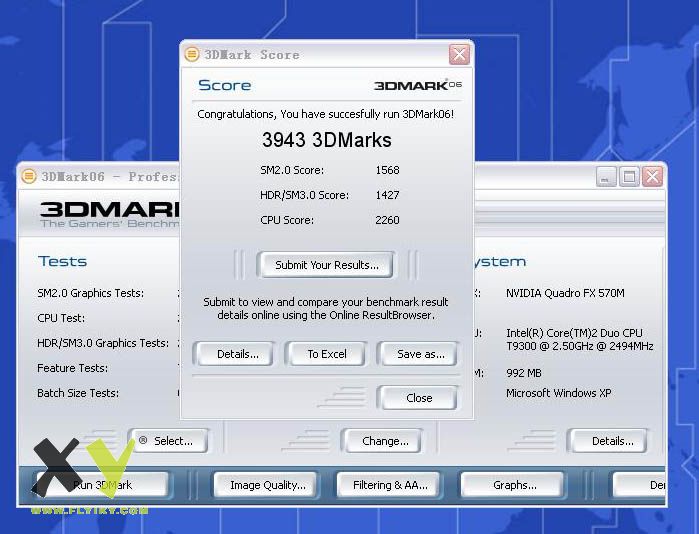This screenshot has width=699, height=534.
Task: Click the 3943 3DMarks score text
Action: point(327,140)
